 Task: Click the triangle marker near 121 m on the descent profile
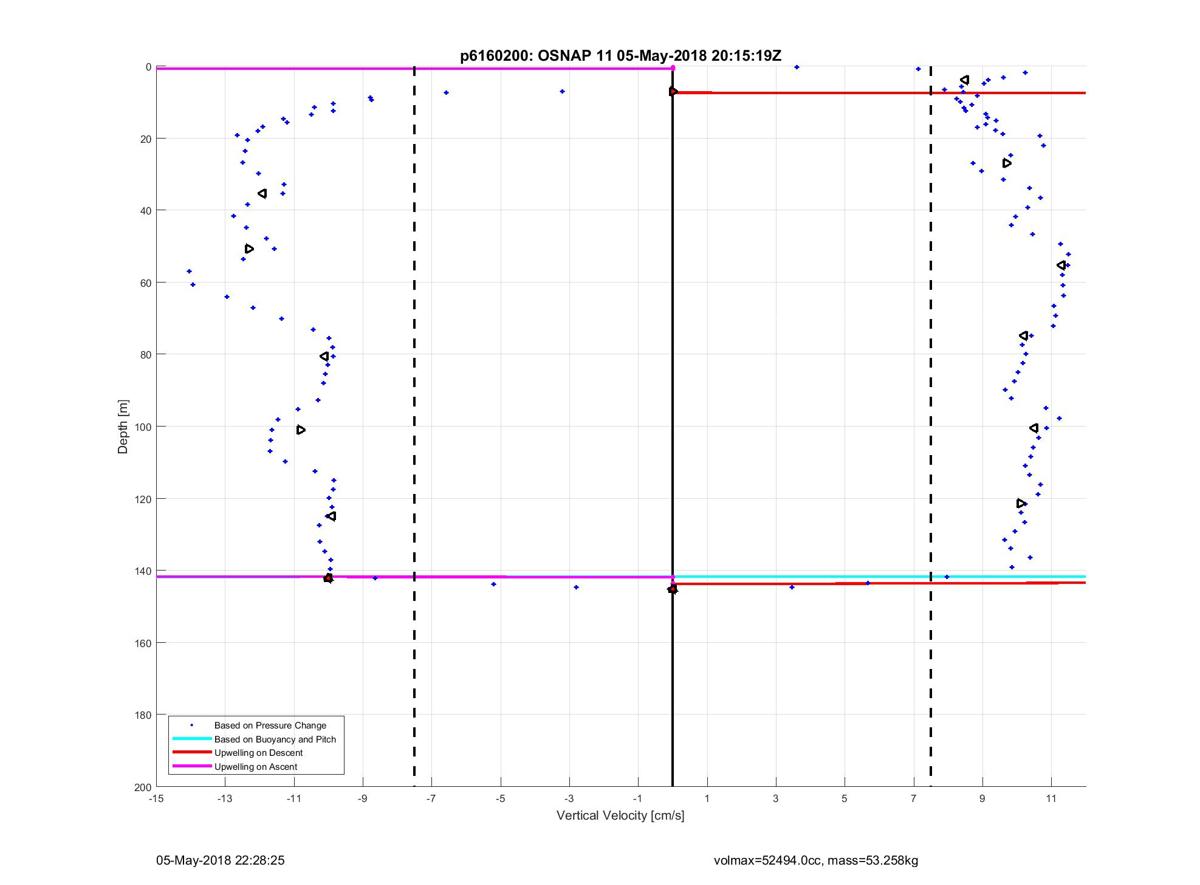1021,503
